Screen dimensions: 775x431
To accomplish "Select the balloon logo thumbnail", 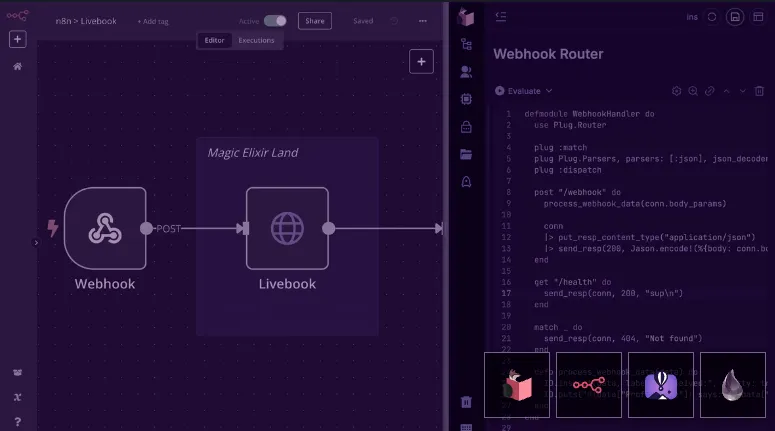I will point(661,385).
